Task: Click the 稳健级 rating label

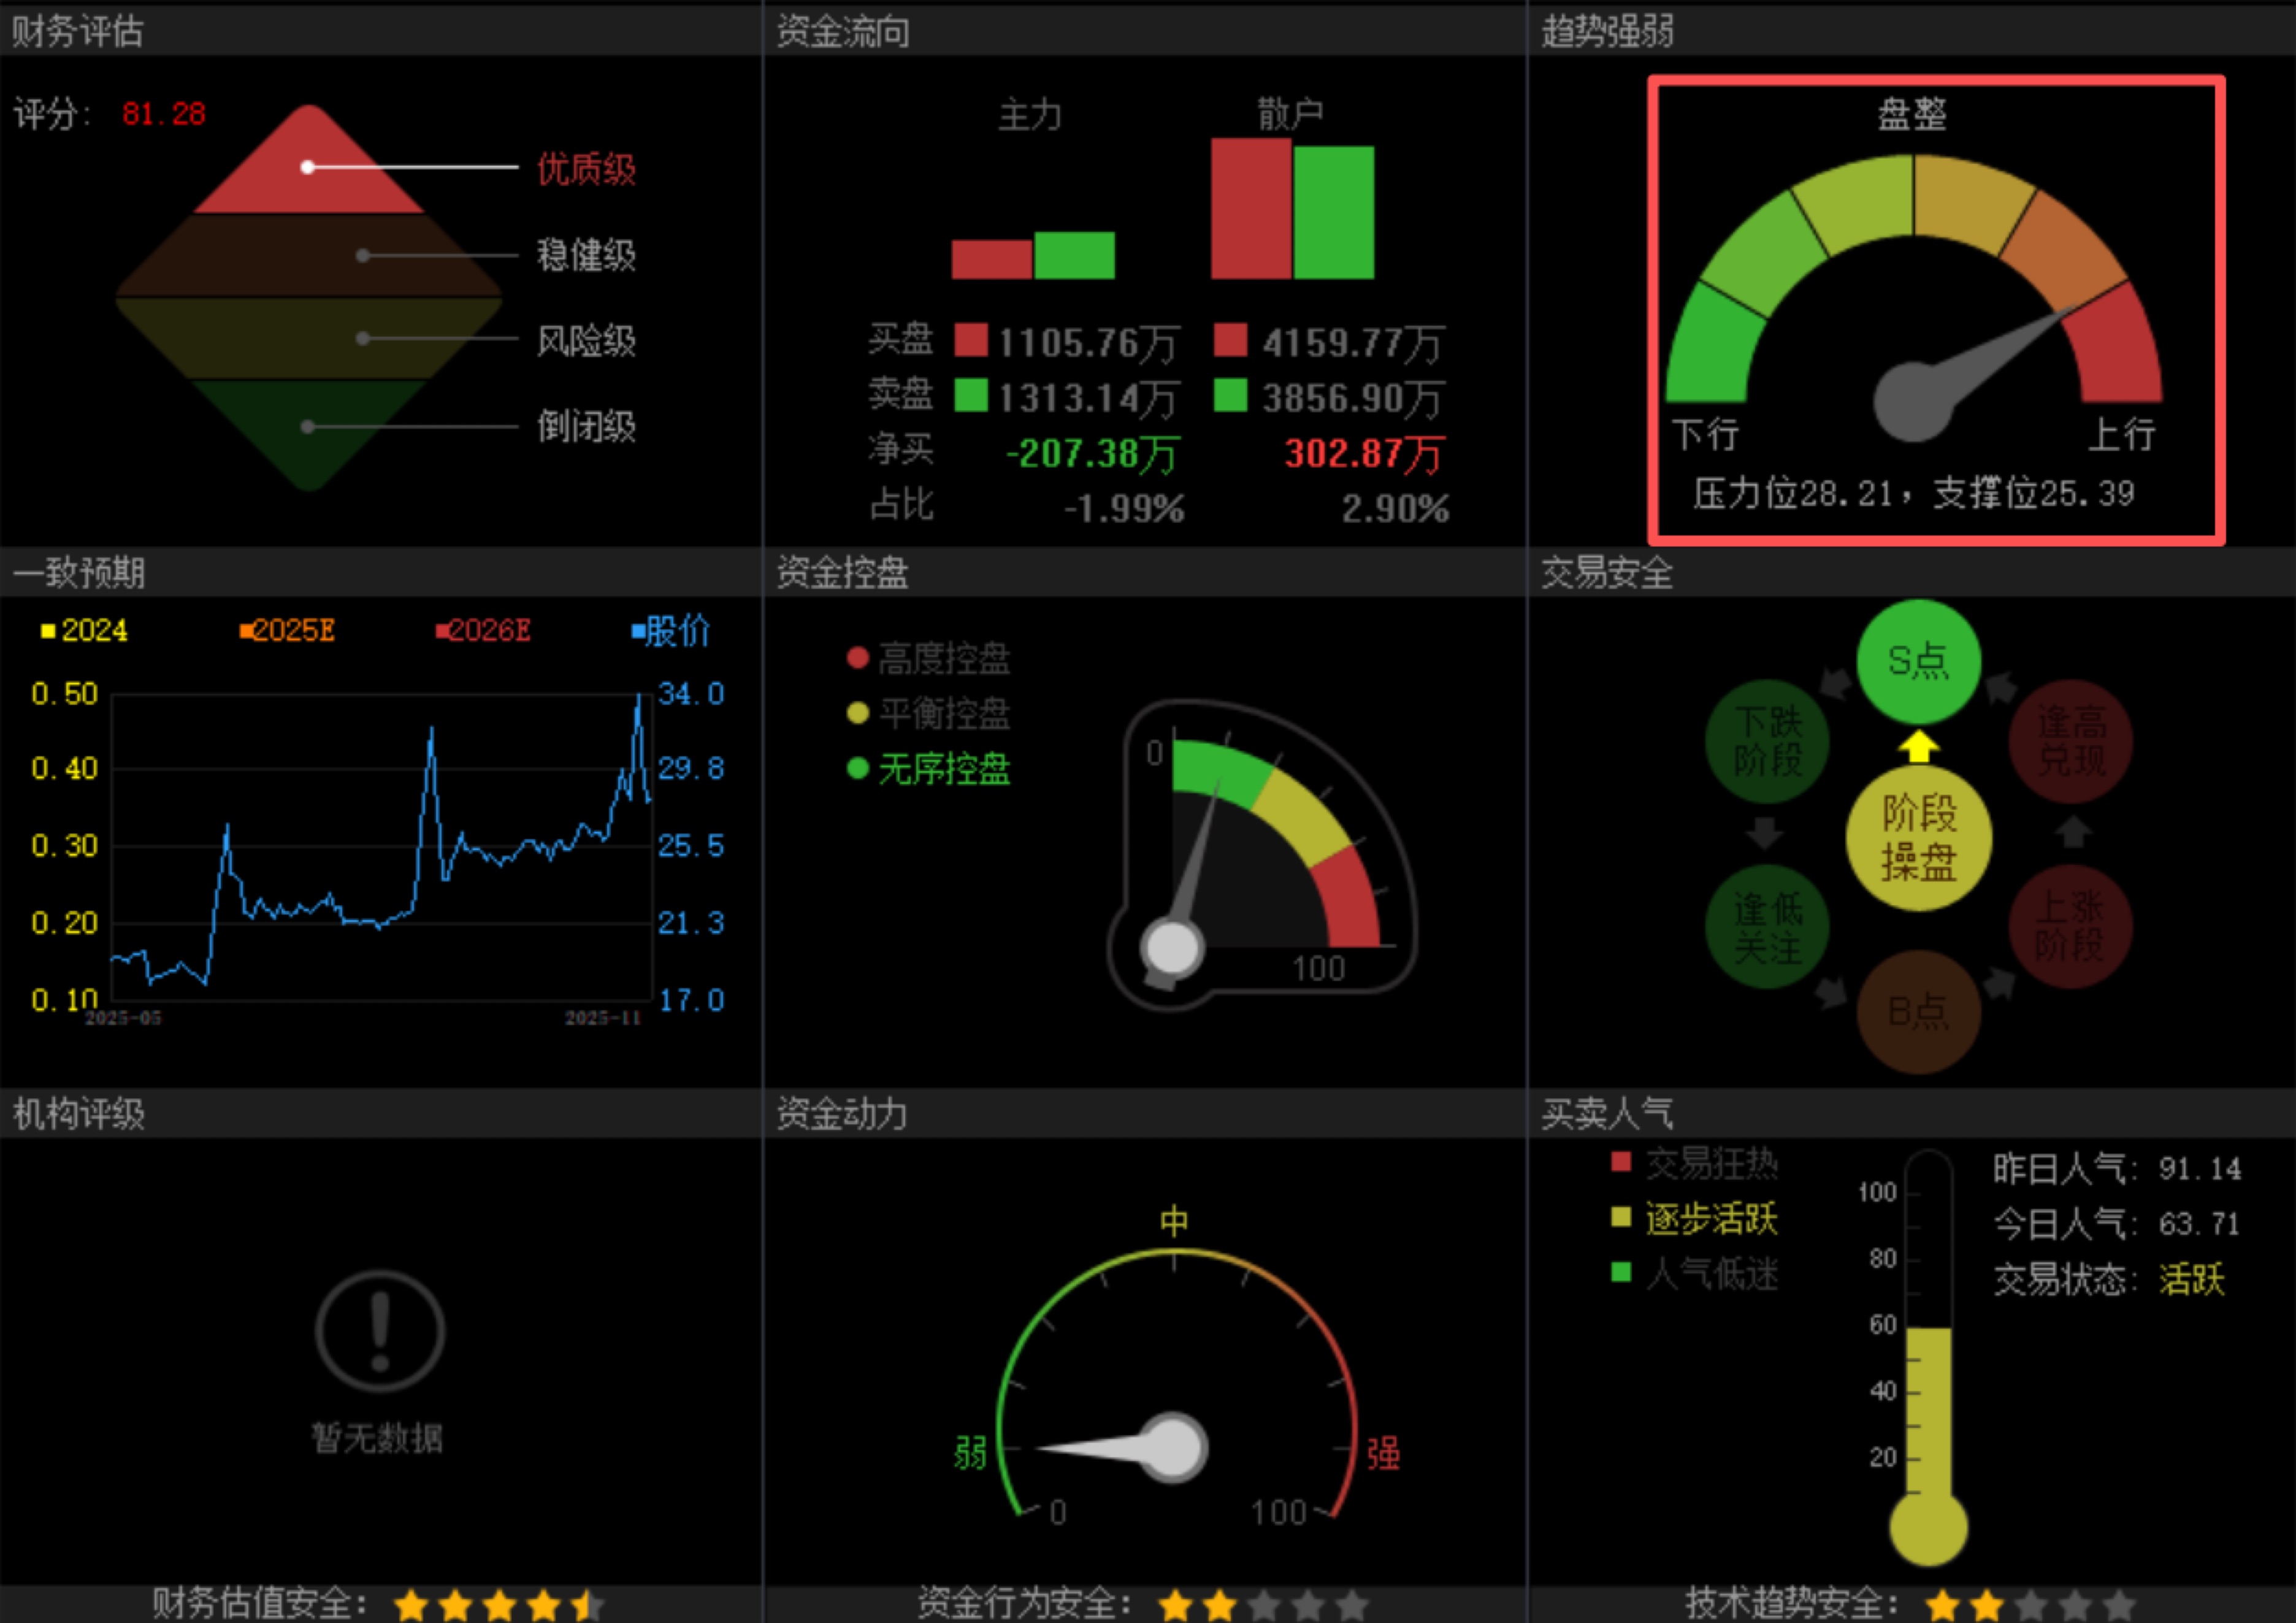Action: [586, 255]
